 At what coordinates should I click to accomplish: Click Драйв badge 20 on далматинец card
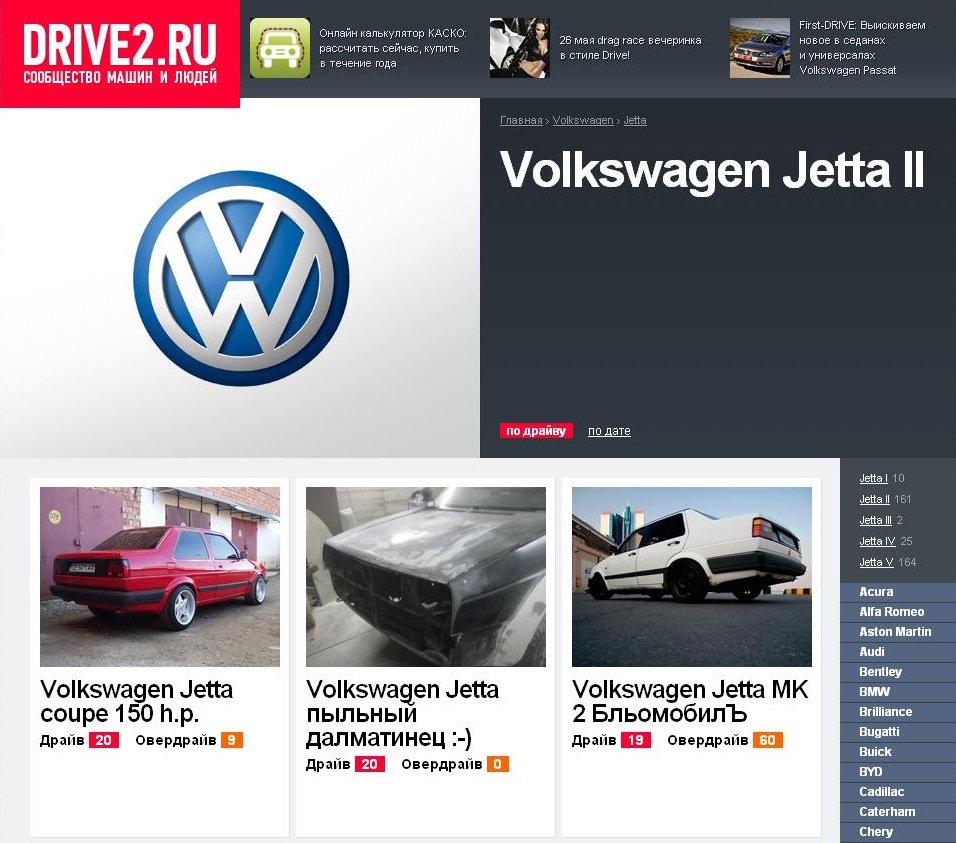click(x=369, y=764)
